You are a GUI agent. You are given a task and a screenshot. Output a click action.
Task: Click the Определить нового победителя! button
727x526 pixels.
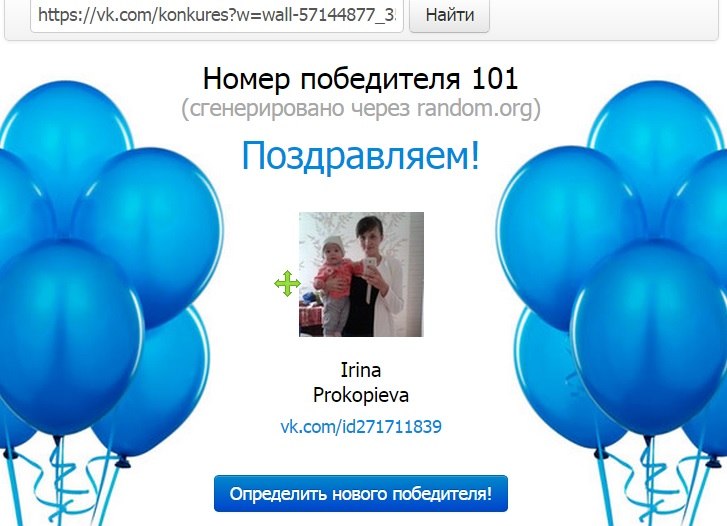click(x=361, y=494)
